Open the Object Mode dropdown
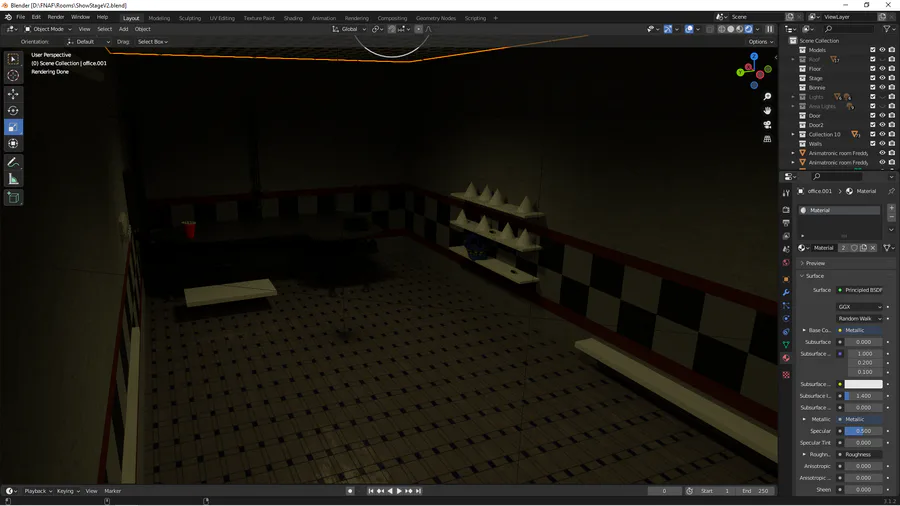Image resolution: width=900 pixels, height=506 pixels. click(x=48, y=29)
